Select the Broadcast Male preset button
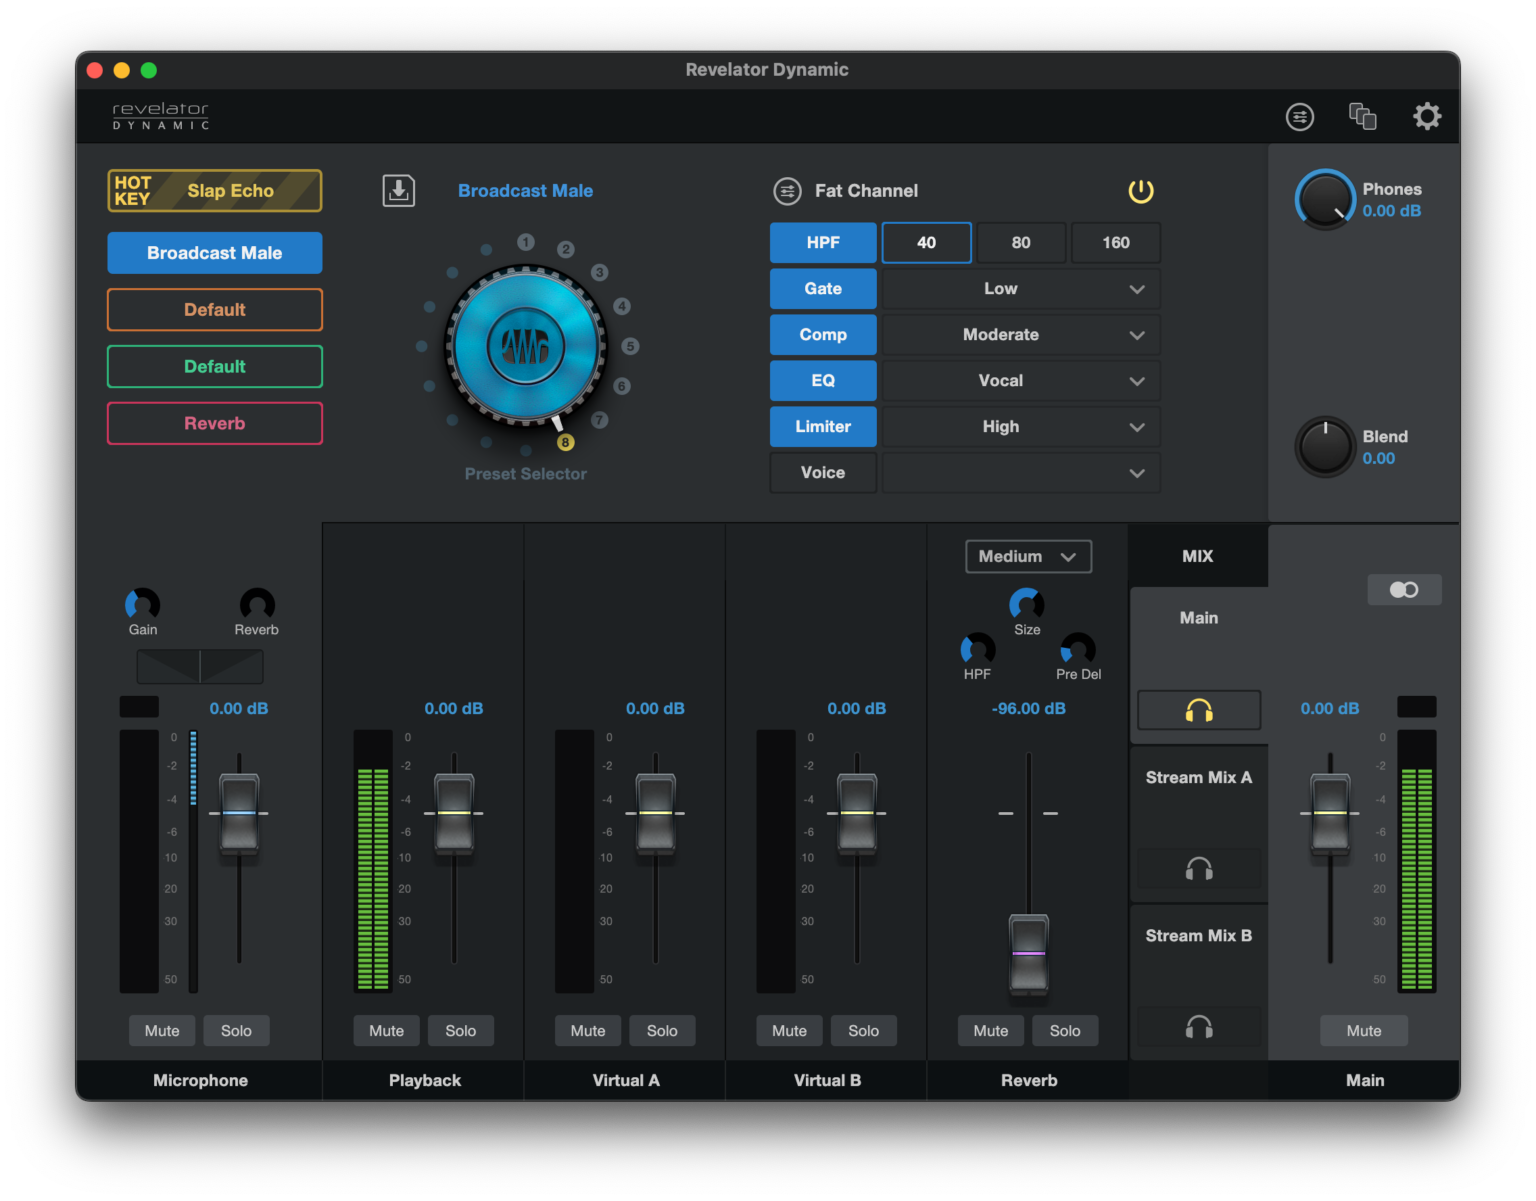The width and height of the screenshot is (1536, 1201). click(215, 253)
